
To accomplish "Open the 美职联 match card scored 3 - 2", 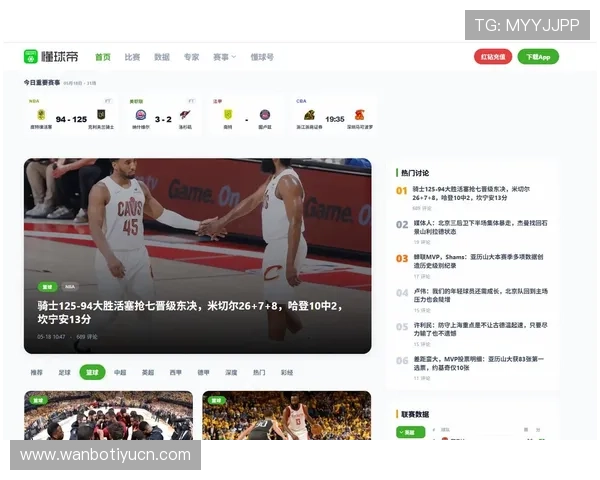I will pyautogui.click(x=163, y=115).
